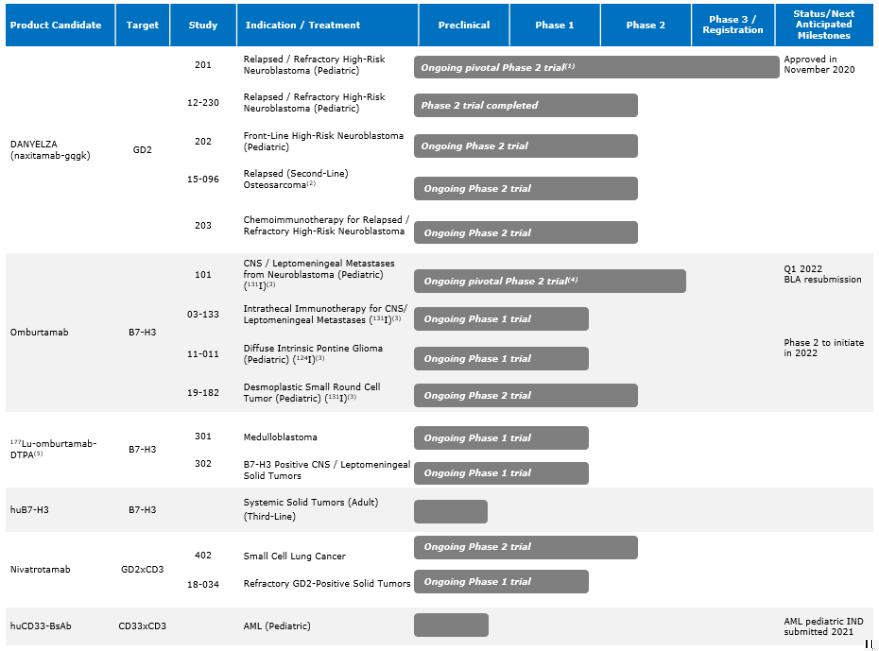This screenshot has height=651, width=879.
Task: Select the DANYELZA (naxitamab-gqgk) product cell
Action: point(50,150)
